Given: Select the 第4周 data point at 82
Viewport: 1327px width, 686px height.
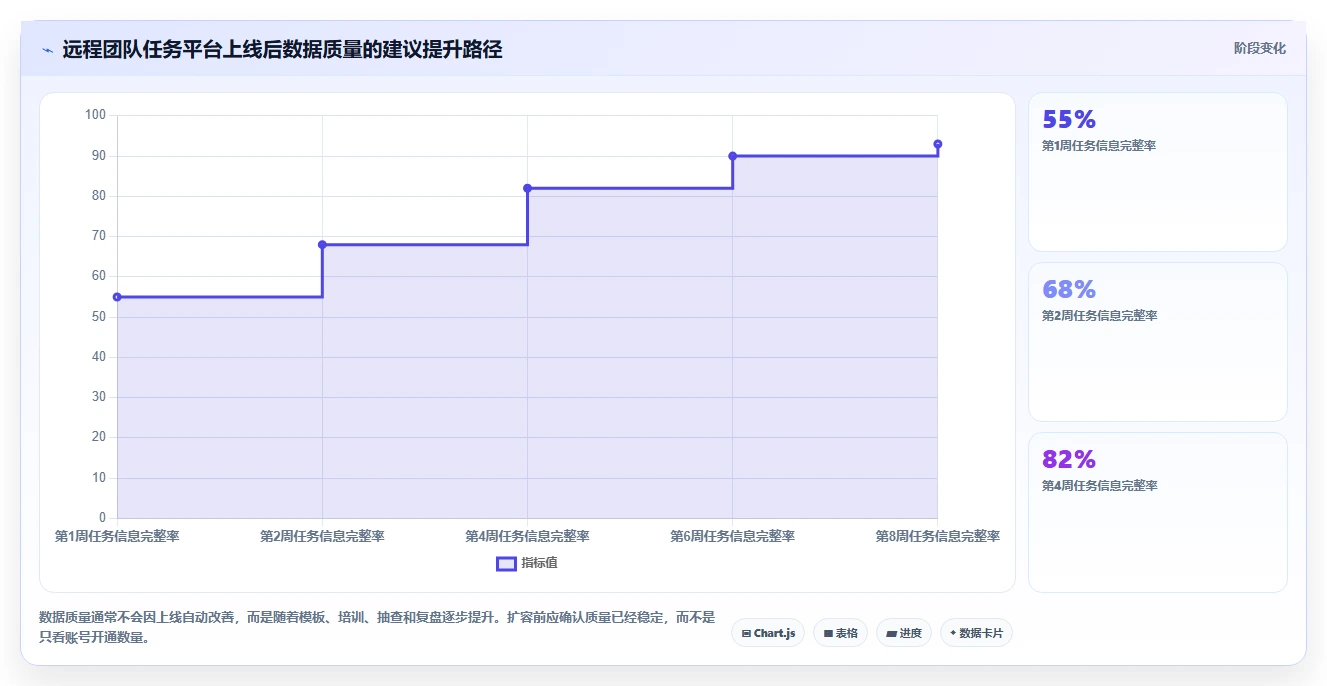Looking at the screenshot, I should [527, 188].
